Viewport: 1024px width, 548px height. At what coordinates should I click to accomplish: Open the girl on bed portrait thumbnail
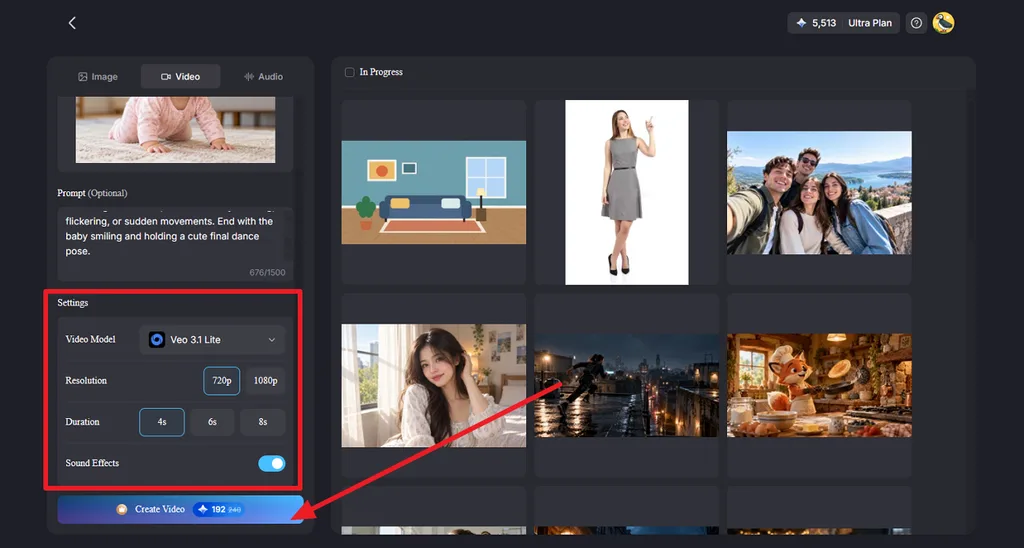[434, 385]
